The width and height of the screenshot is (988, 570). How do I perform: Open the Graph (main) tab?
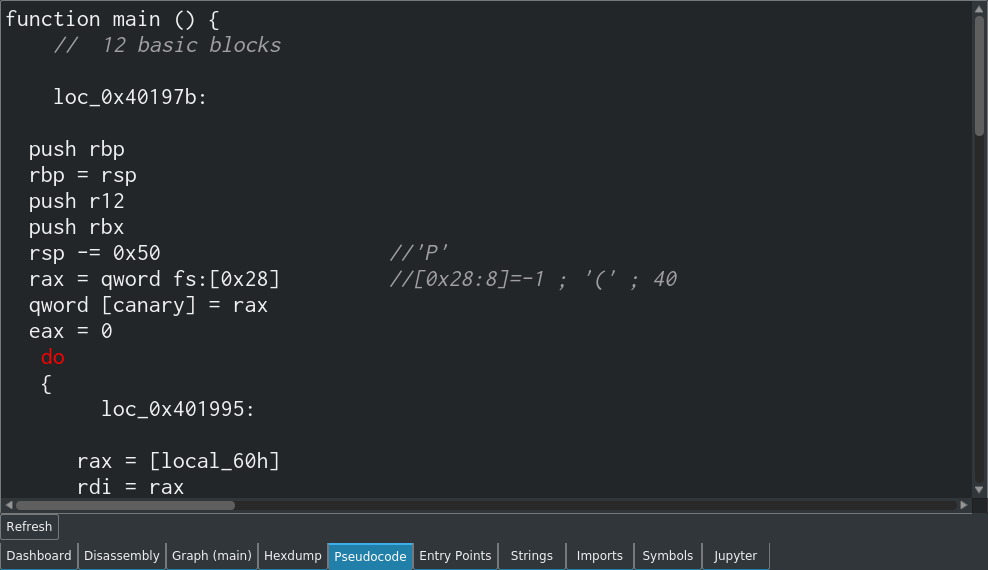pyautogui.click(x=212, y=556)
